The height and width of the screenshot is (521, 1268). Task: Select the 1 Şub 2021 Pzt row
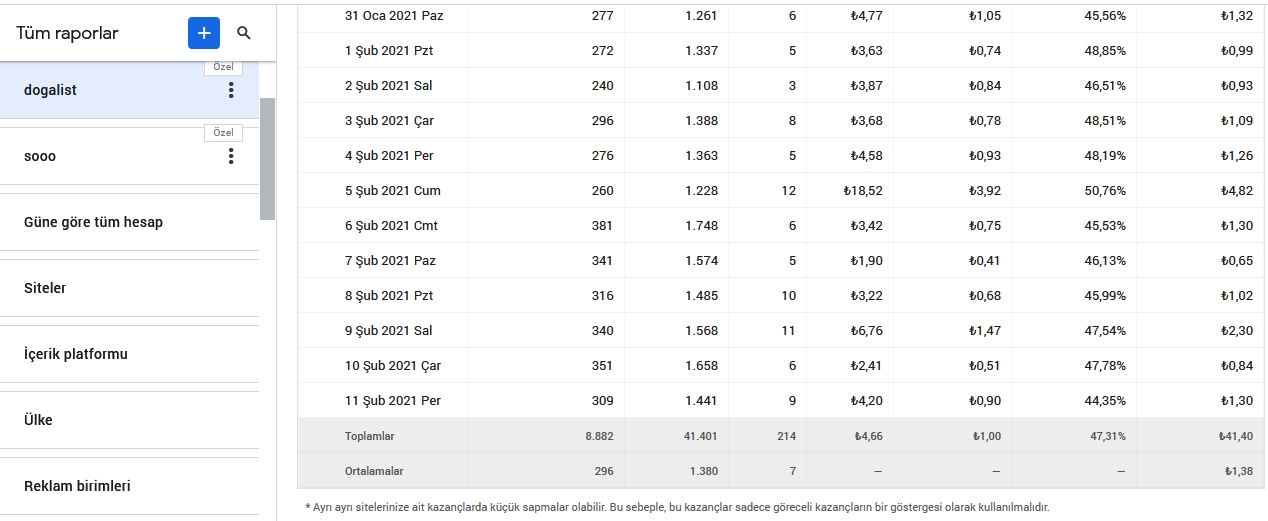click(x=782, y=51)
